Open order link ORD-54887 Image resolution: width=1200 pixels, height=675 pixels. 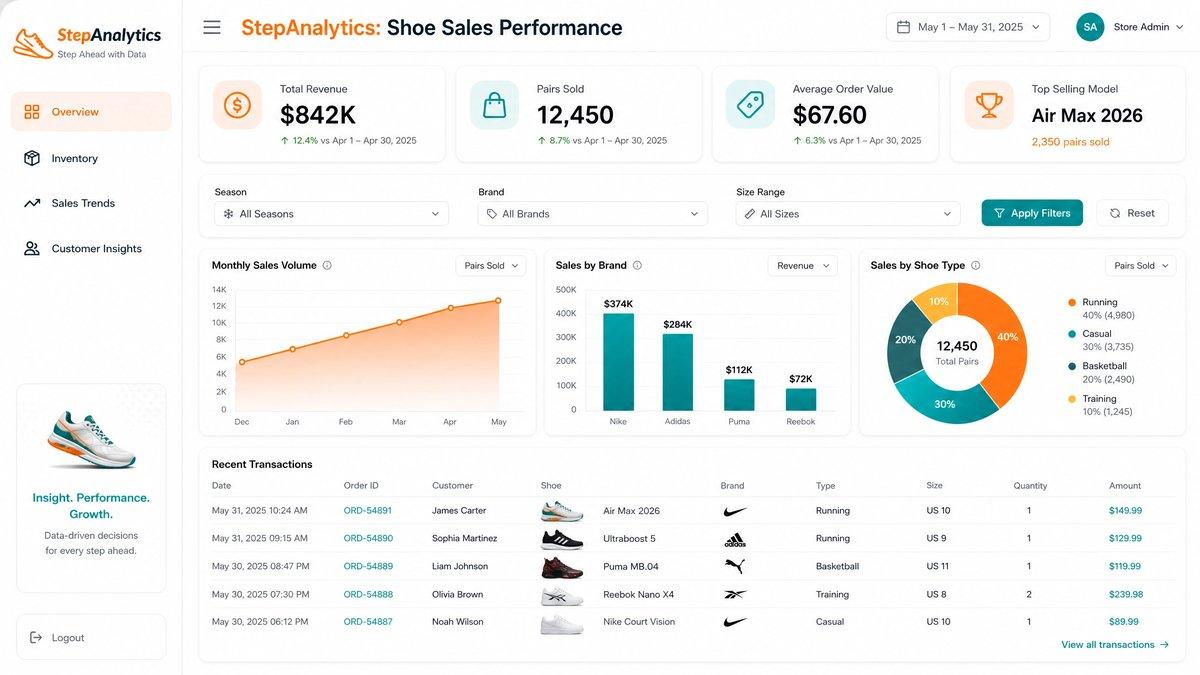coord(368,622)
